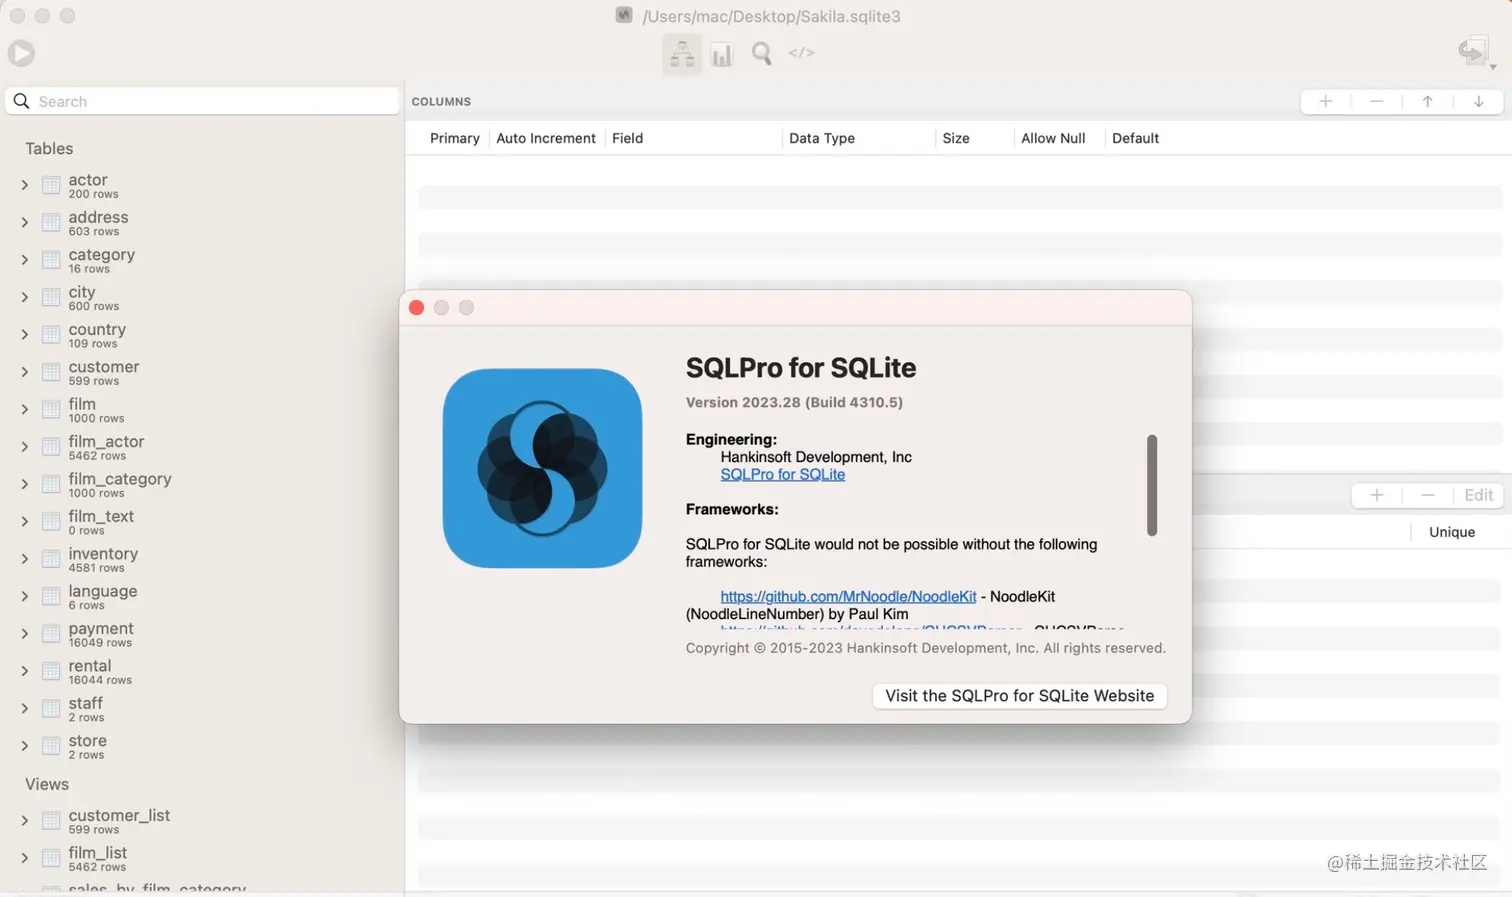The height and width of the screenshot is (897, 1512).
Task: Click the payment table icon
Action: coord(51,634)
